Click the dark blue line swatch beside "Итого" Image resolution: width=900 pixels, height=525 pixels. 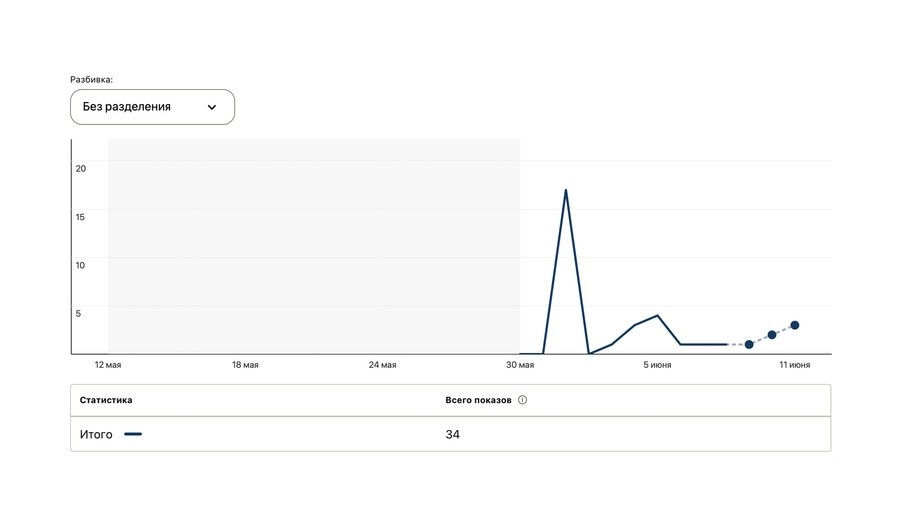133,434
